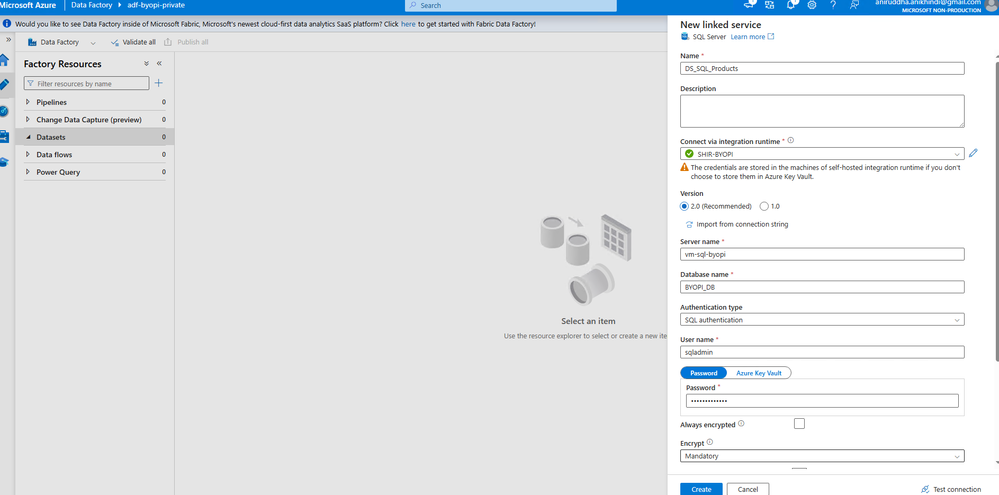Screen dimensions: 999x495
Task: Click the Create button
Action: [x=701, y=489]
